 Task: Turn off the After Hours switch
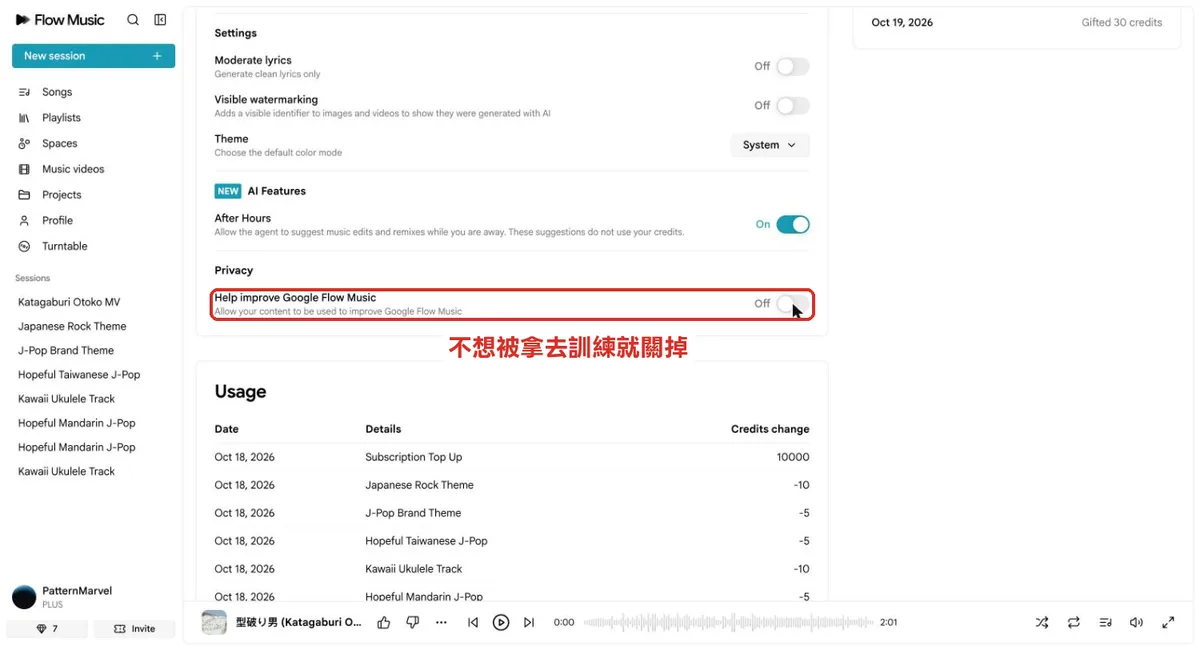(x=793, y=225)
